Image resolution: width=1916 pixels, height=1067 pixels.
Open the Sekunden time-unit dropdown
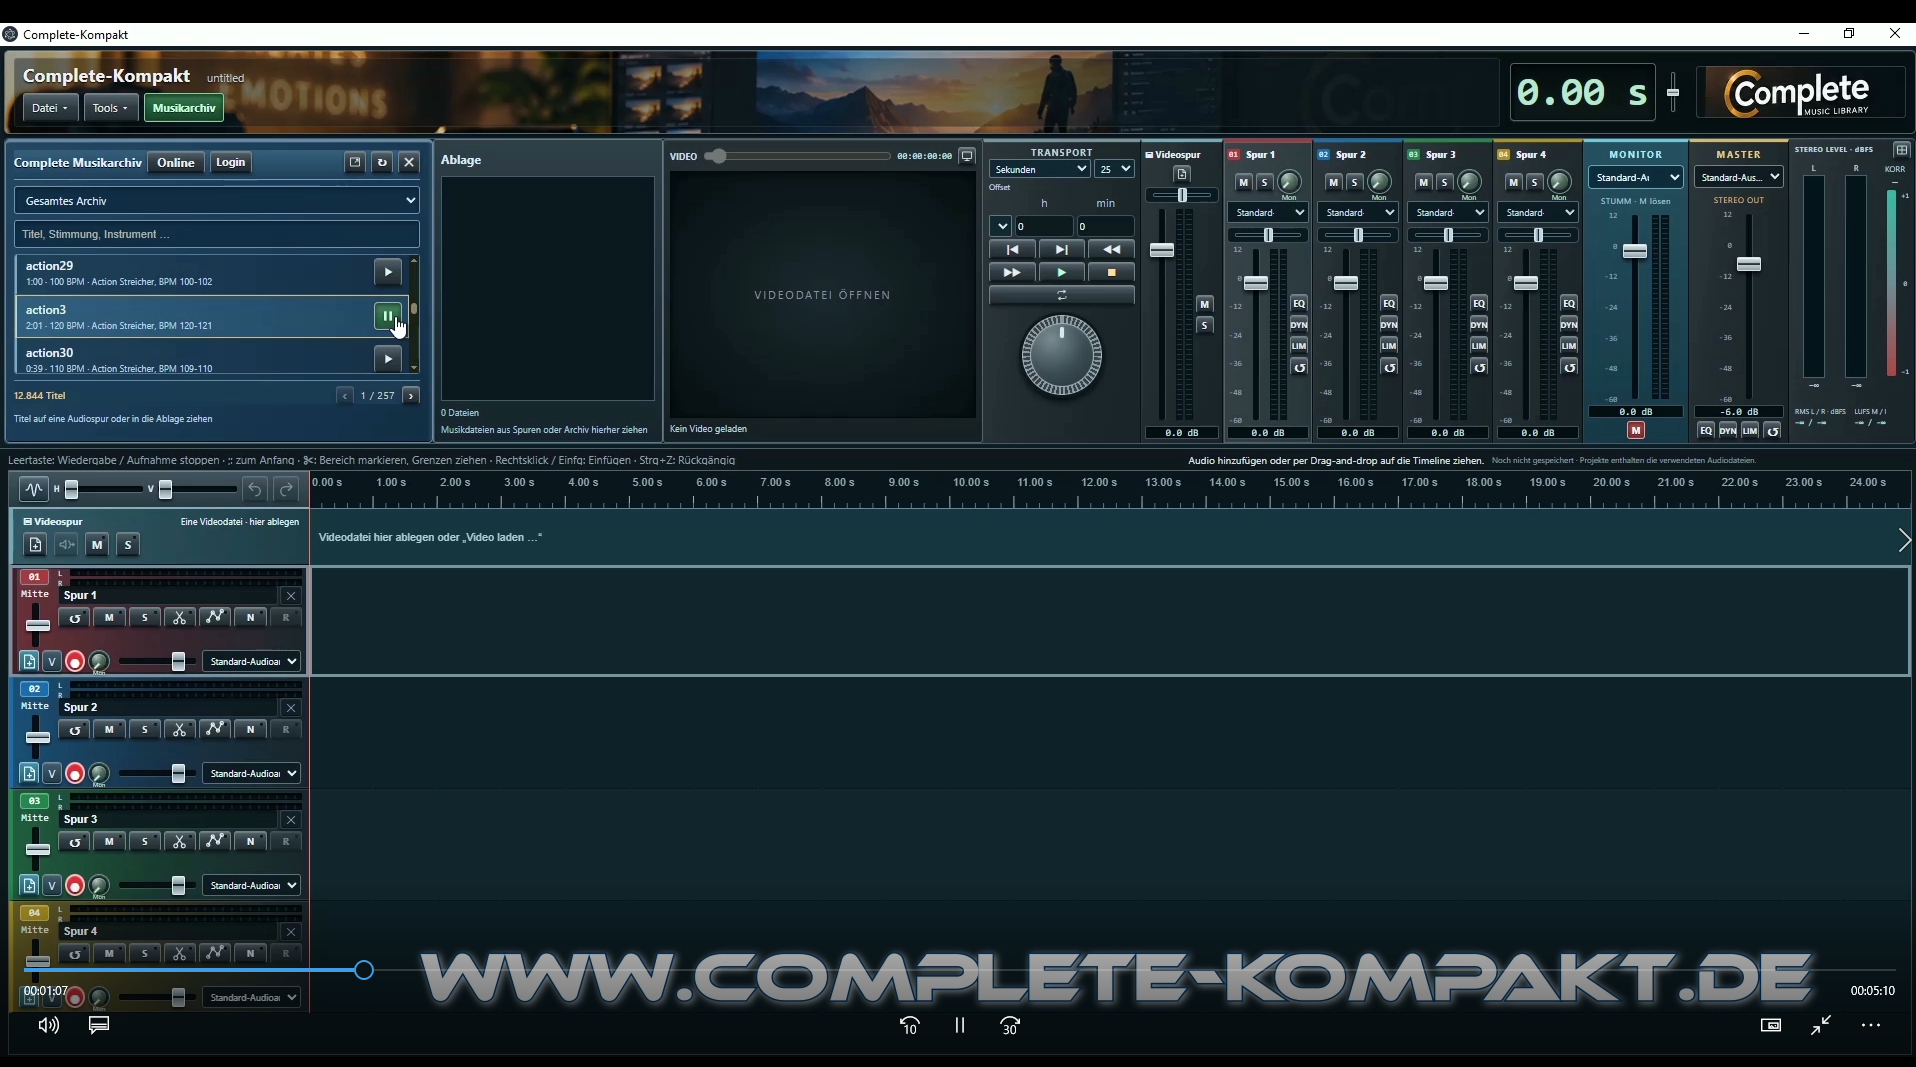(1039, 170)
